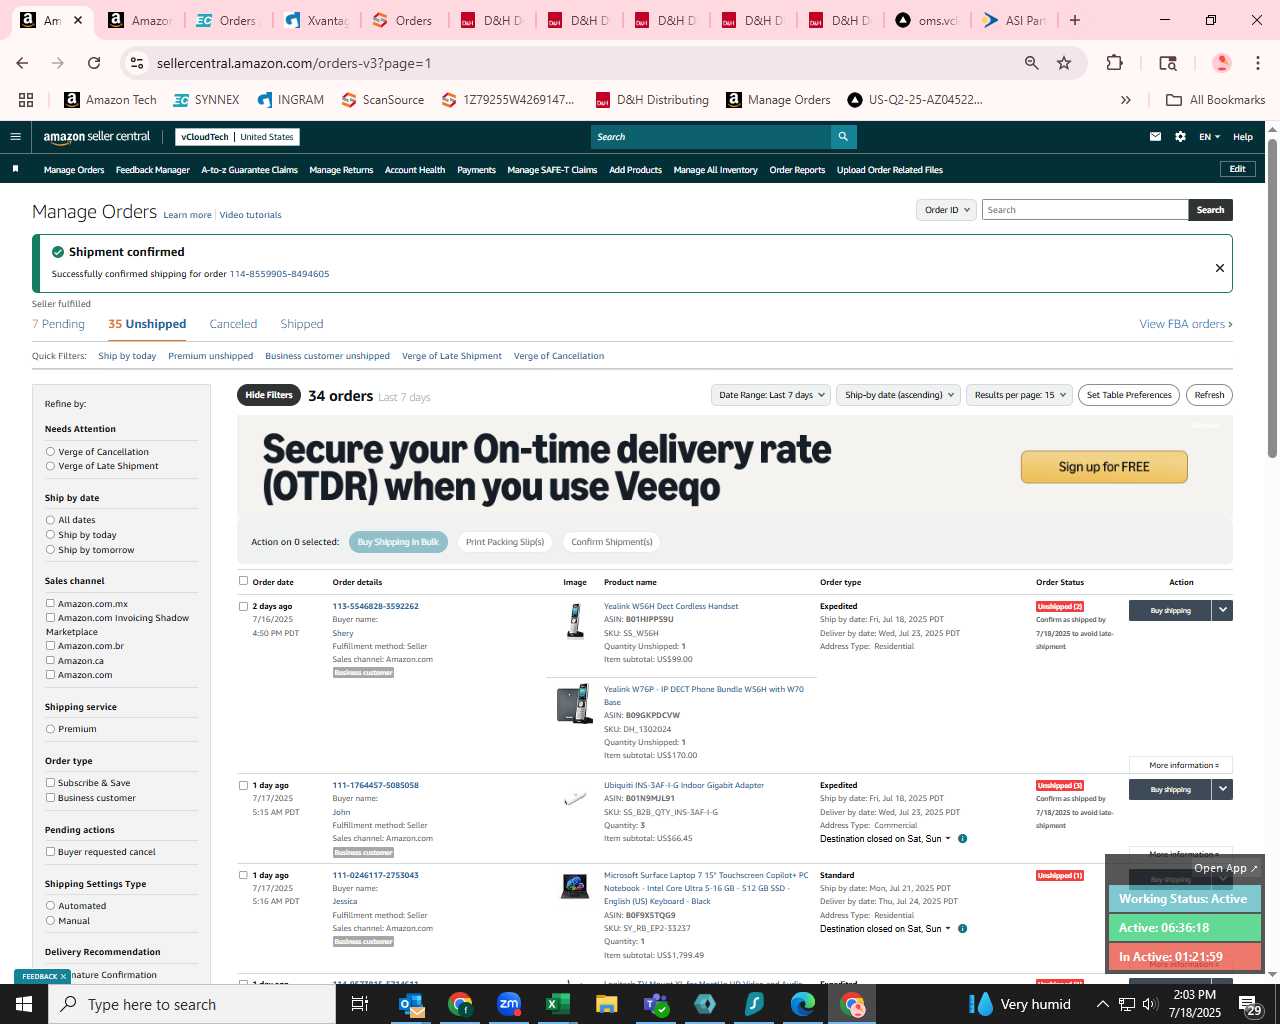Expand the Buy shipping arrow for order 111-1764457-5085058
Viewport: 1280px width, 1024px height.
[x=1222, y=789]
